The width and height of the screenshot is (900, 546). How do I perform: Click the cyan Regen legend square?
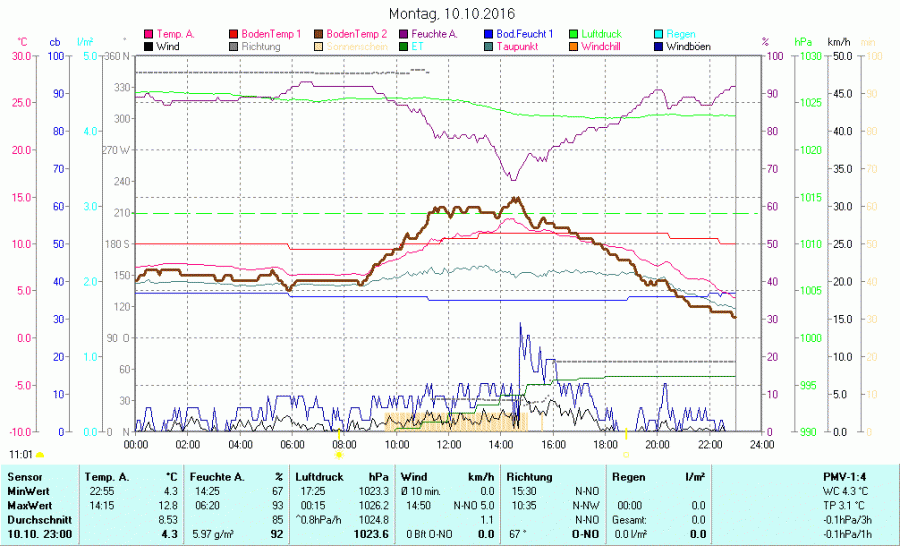tap(659, 34)
